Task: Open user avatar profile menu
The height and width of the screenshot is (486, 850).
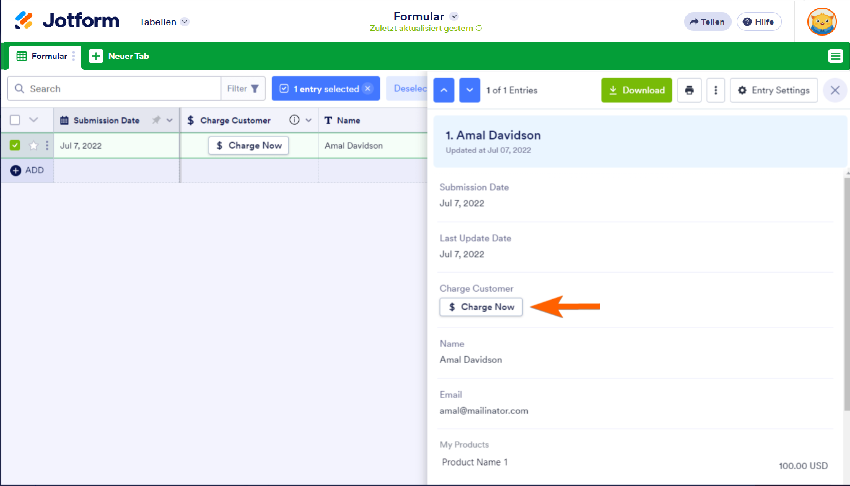Action: point(821,21)
